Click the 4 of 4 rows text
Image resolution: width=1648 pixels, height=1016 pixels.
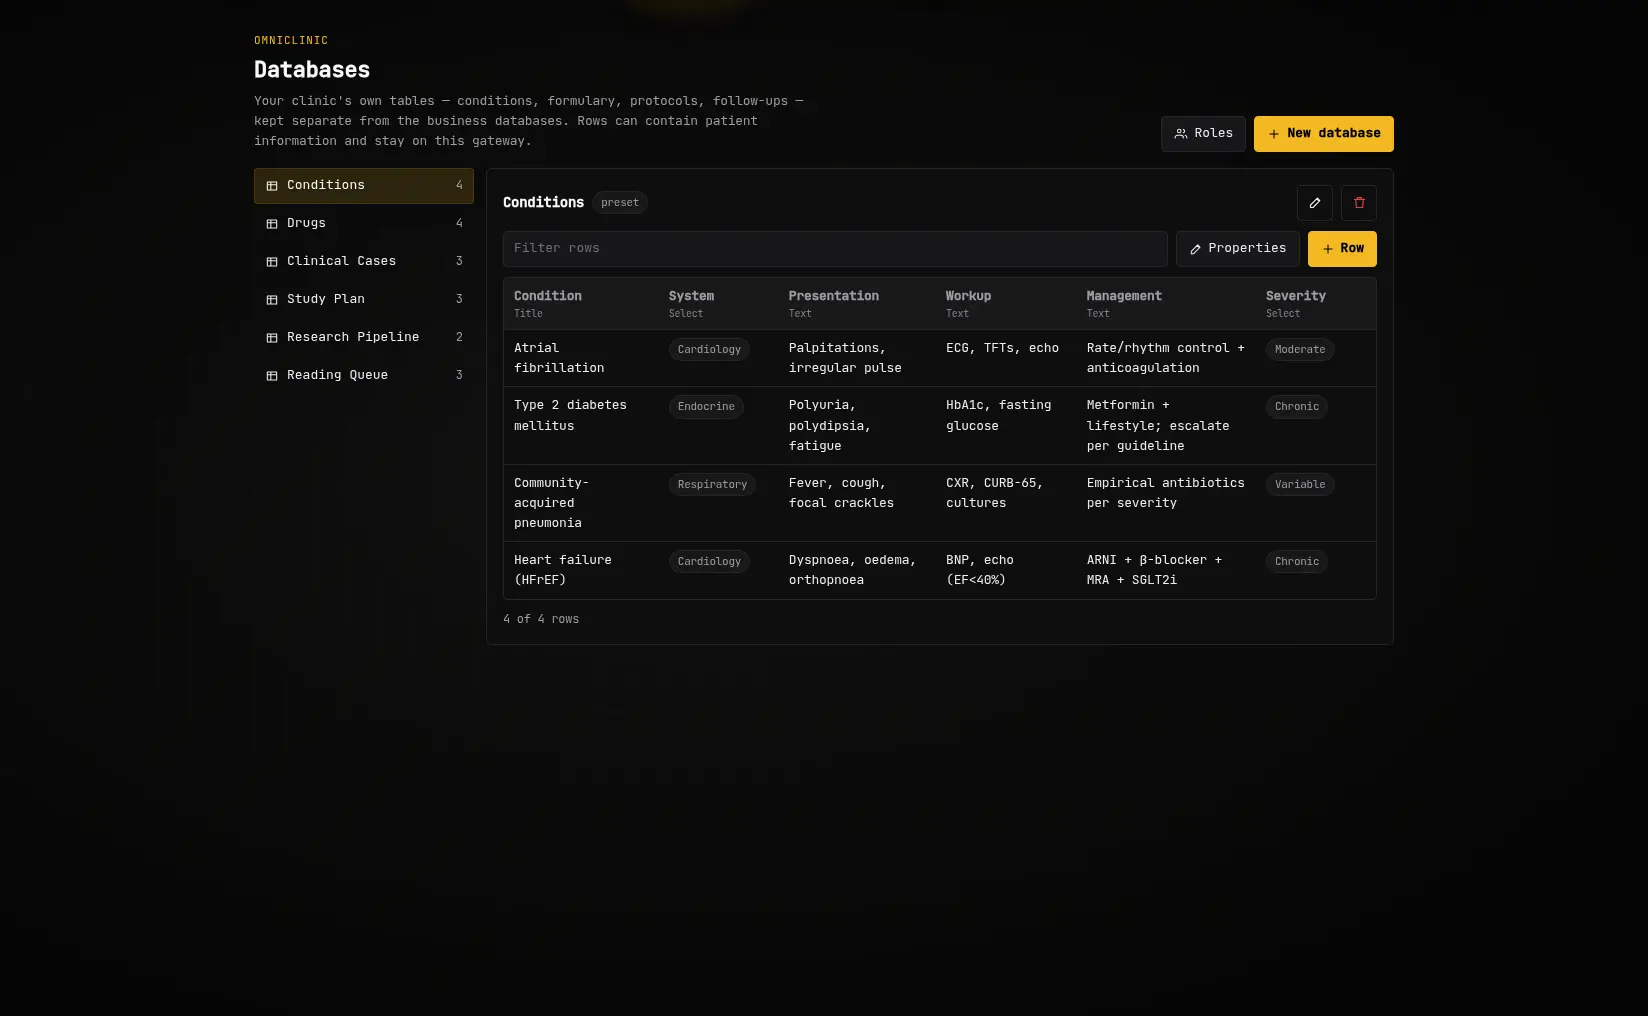(541, 620)
